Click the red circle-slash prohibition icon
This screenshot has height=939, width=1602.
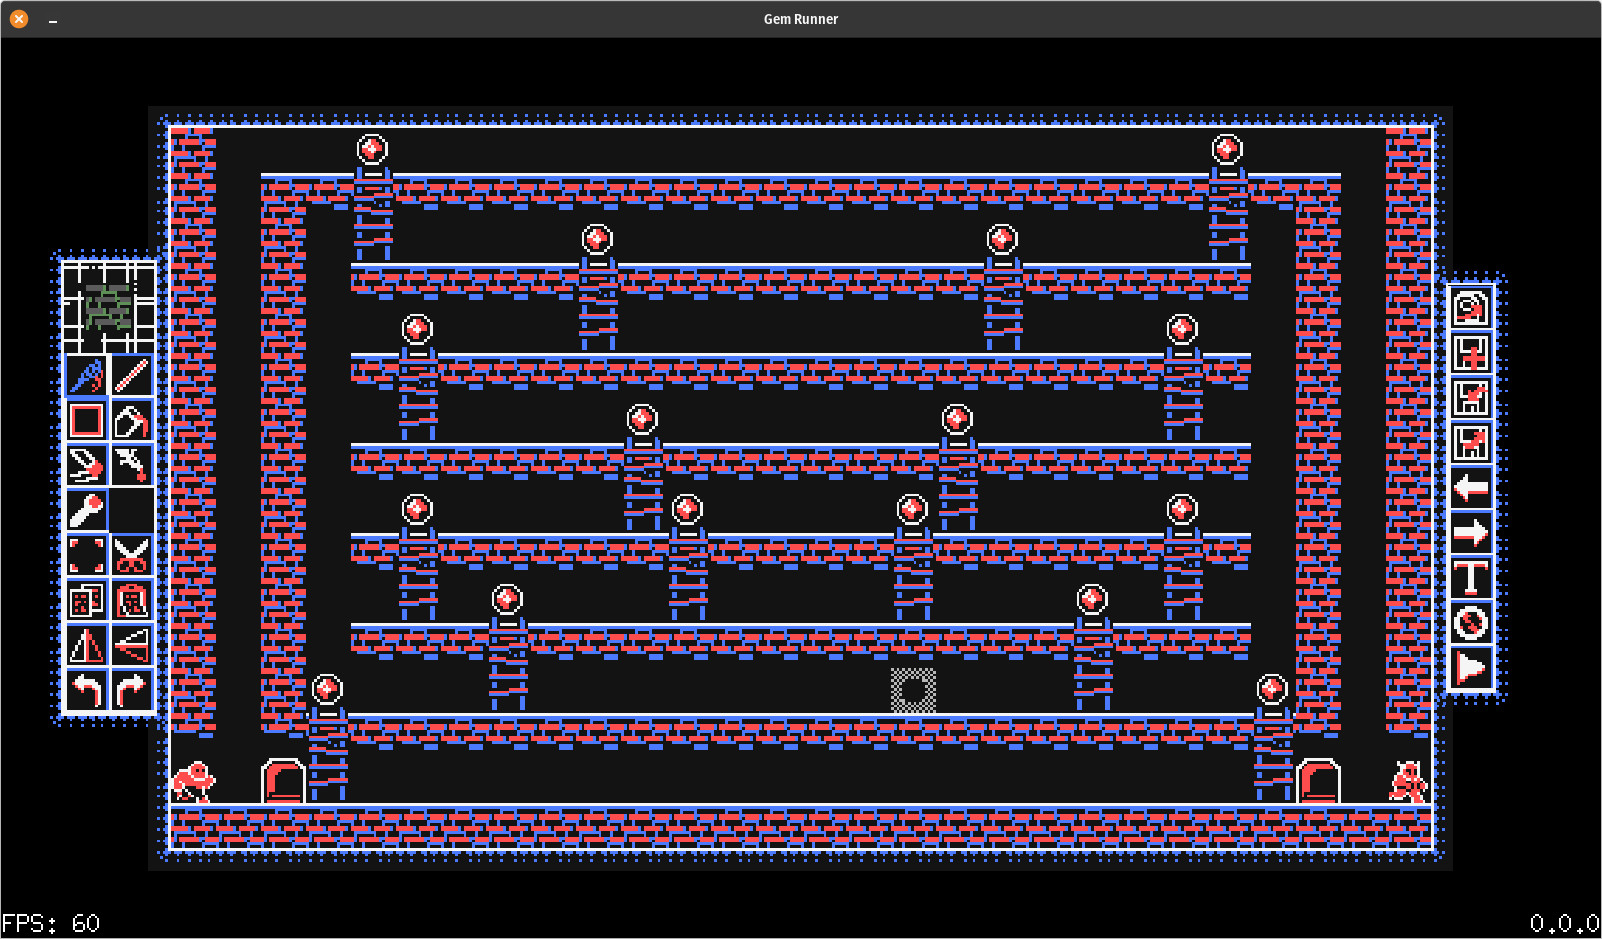[1471, 623]
